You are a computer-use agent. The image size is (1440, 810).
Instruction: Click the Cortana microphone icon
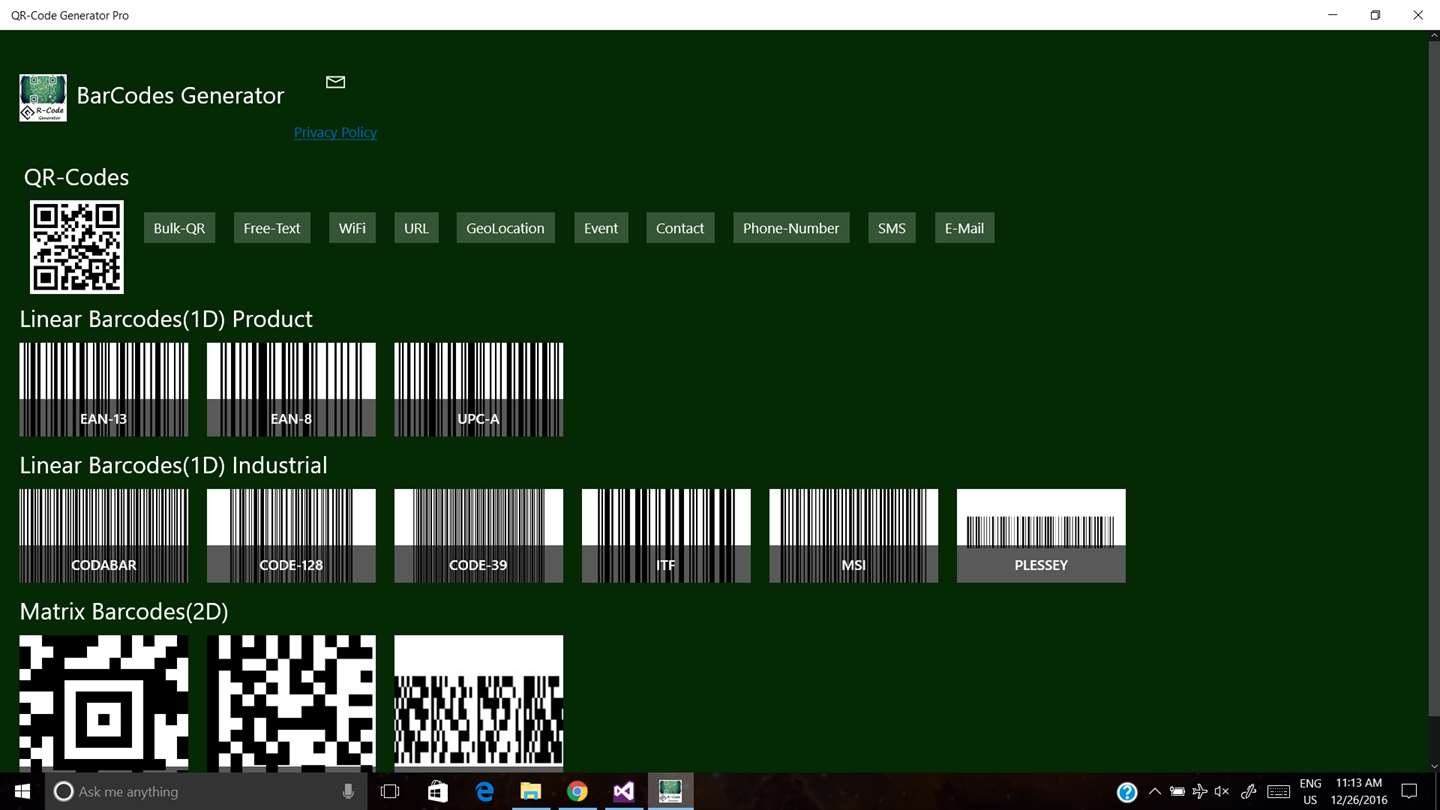point(348,791)
